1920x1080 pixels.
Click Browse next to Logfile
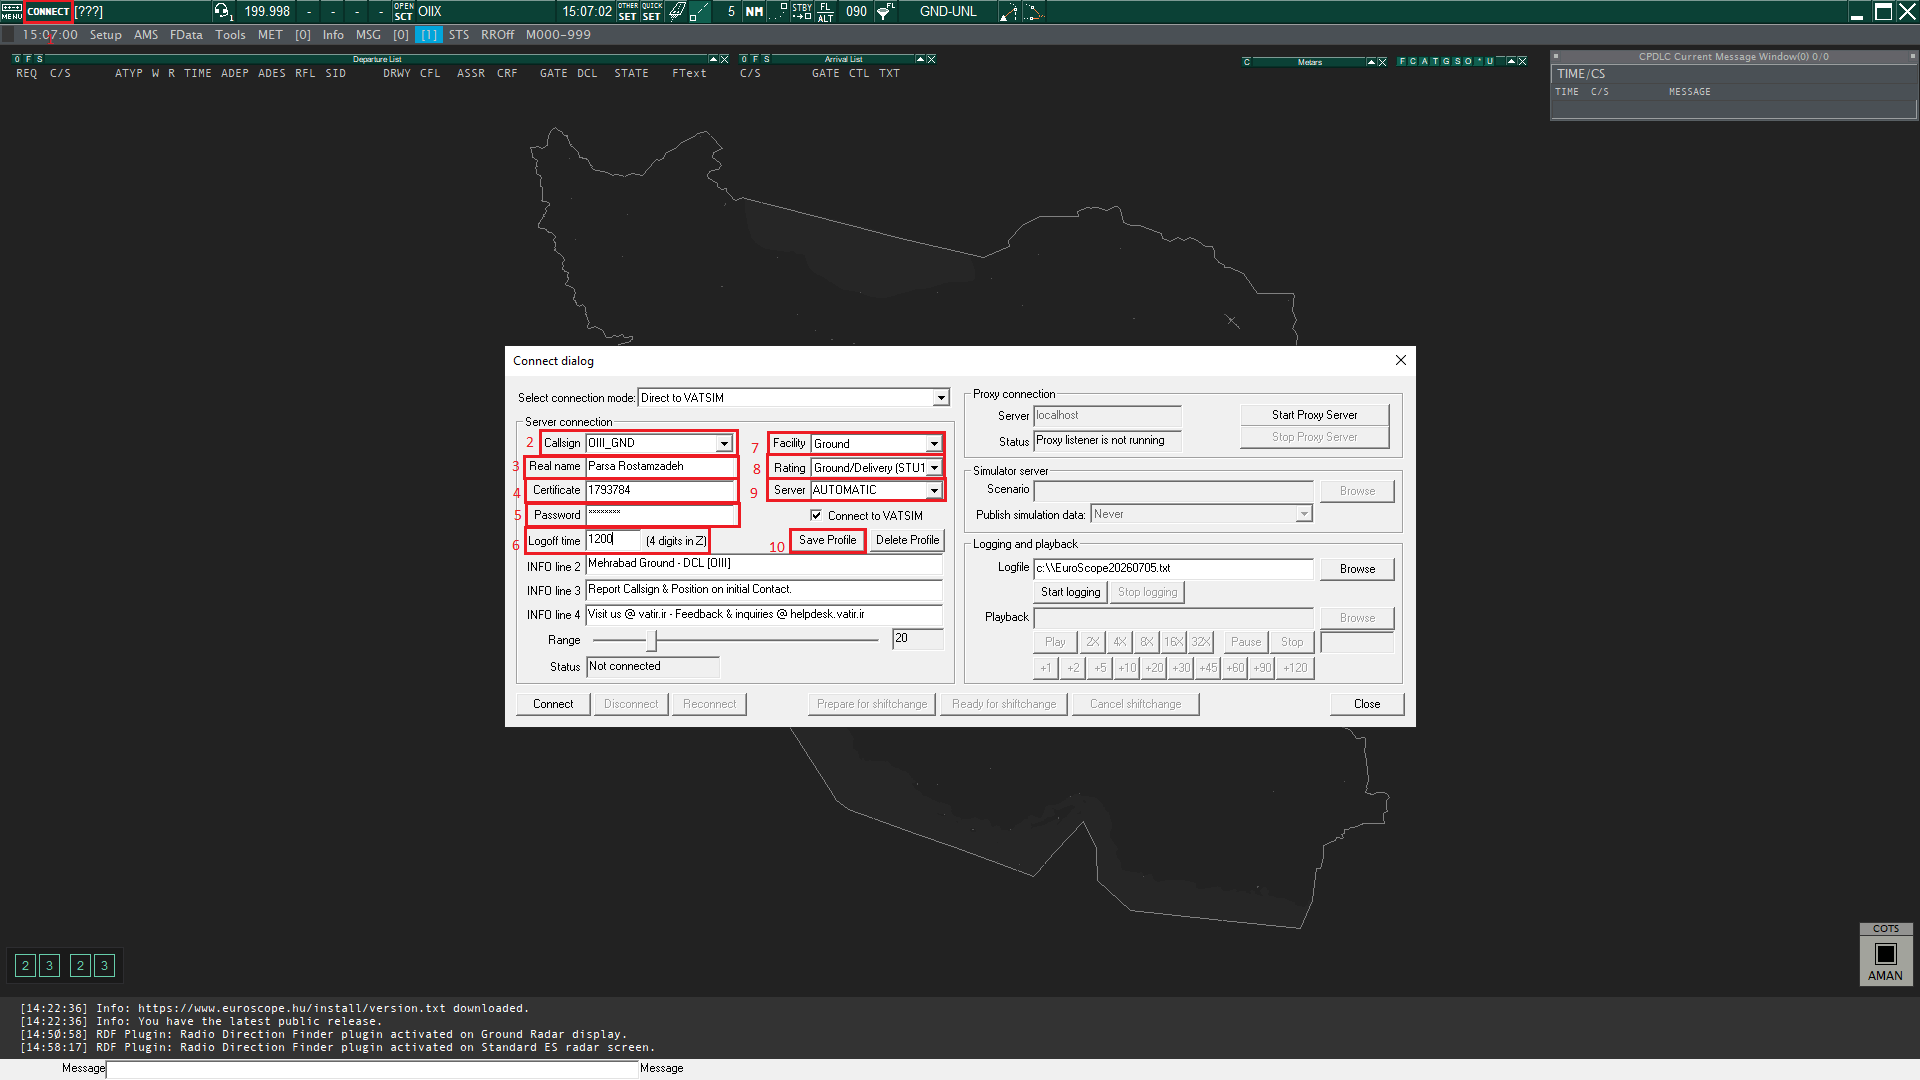coord(1357,569)
